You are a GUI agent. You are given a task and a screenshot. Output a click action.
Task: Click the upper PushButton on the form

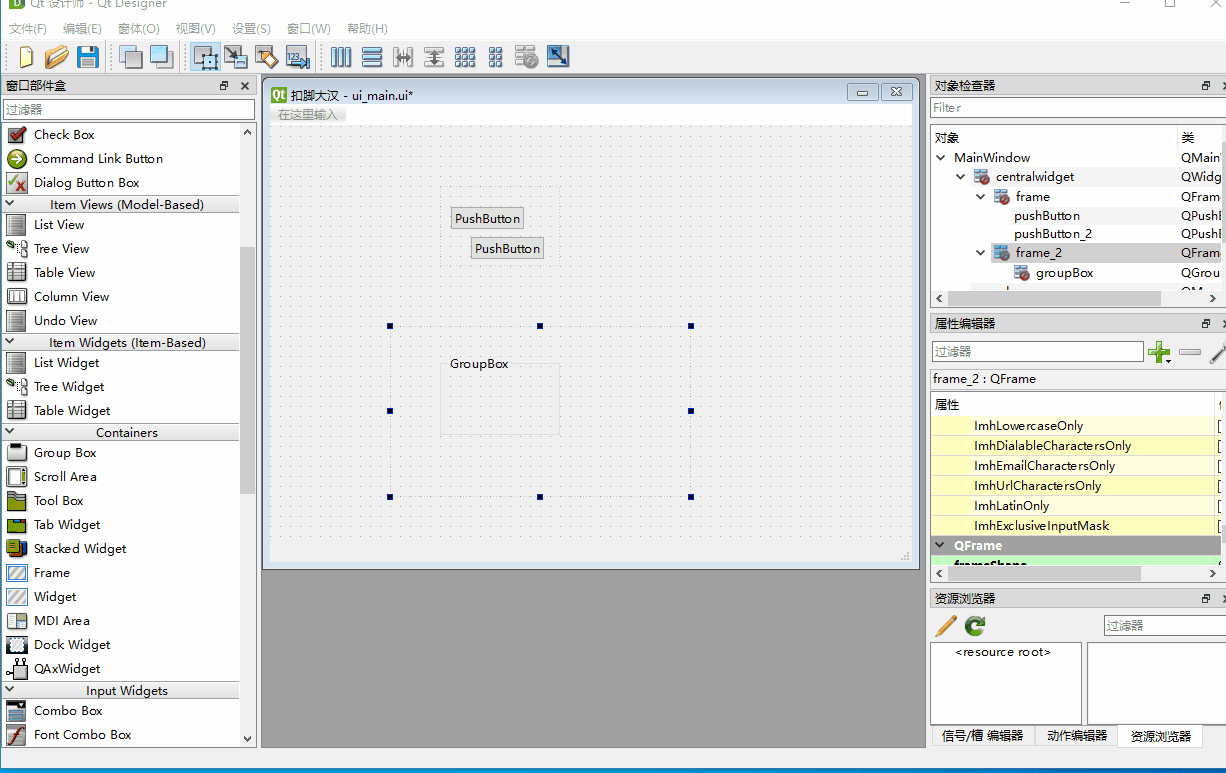(x=487, y=218)
